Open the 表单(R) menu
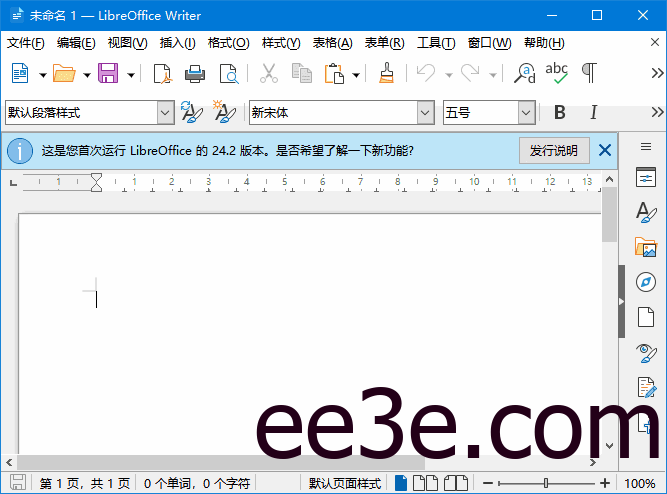667x494 pixels. click(385, 43)
